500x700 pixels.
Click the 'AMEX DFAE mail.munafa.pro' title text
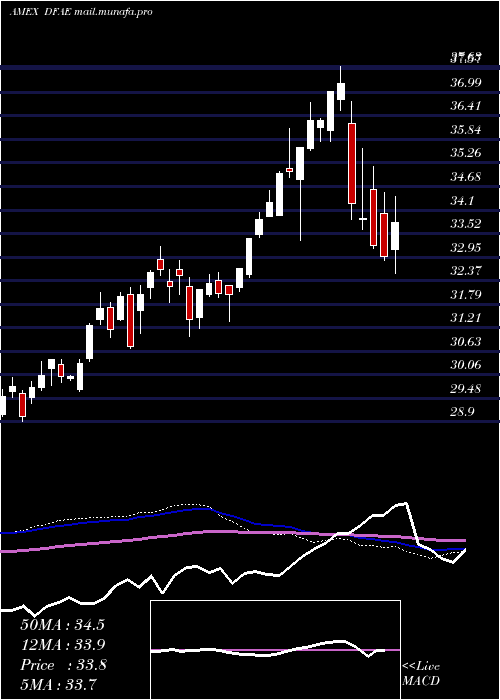coord(81,12)
